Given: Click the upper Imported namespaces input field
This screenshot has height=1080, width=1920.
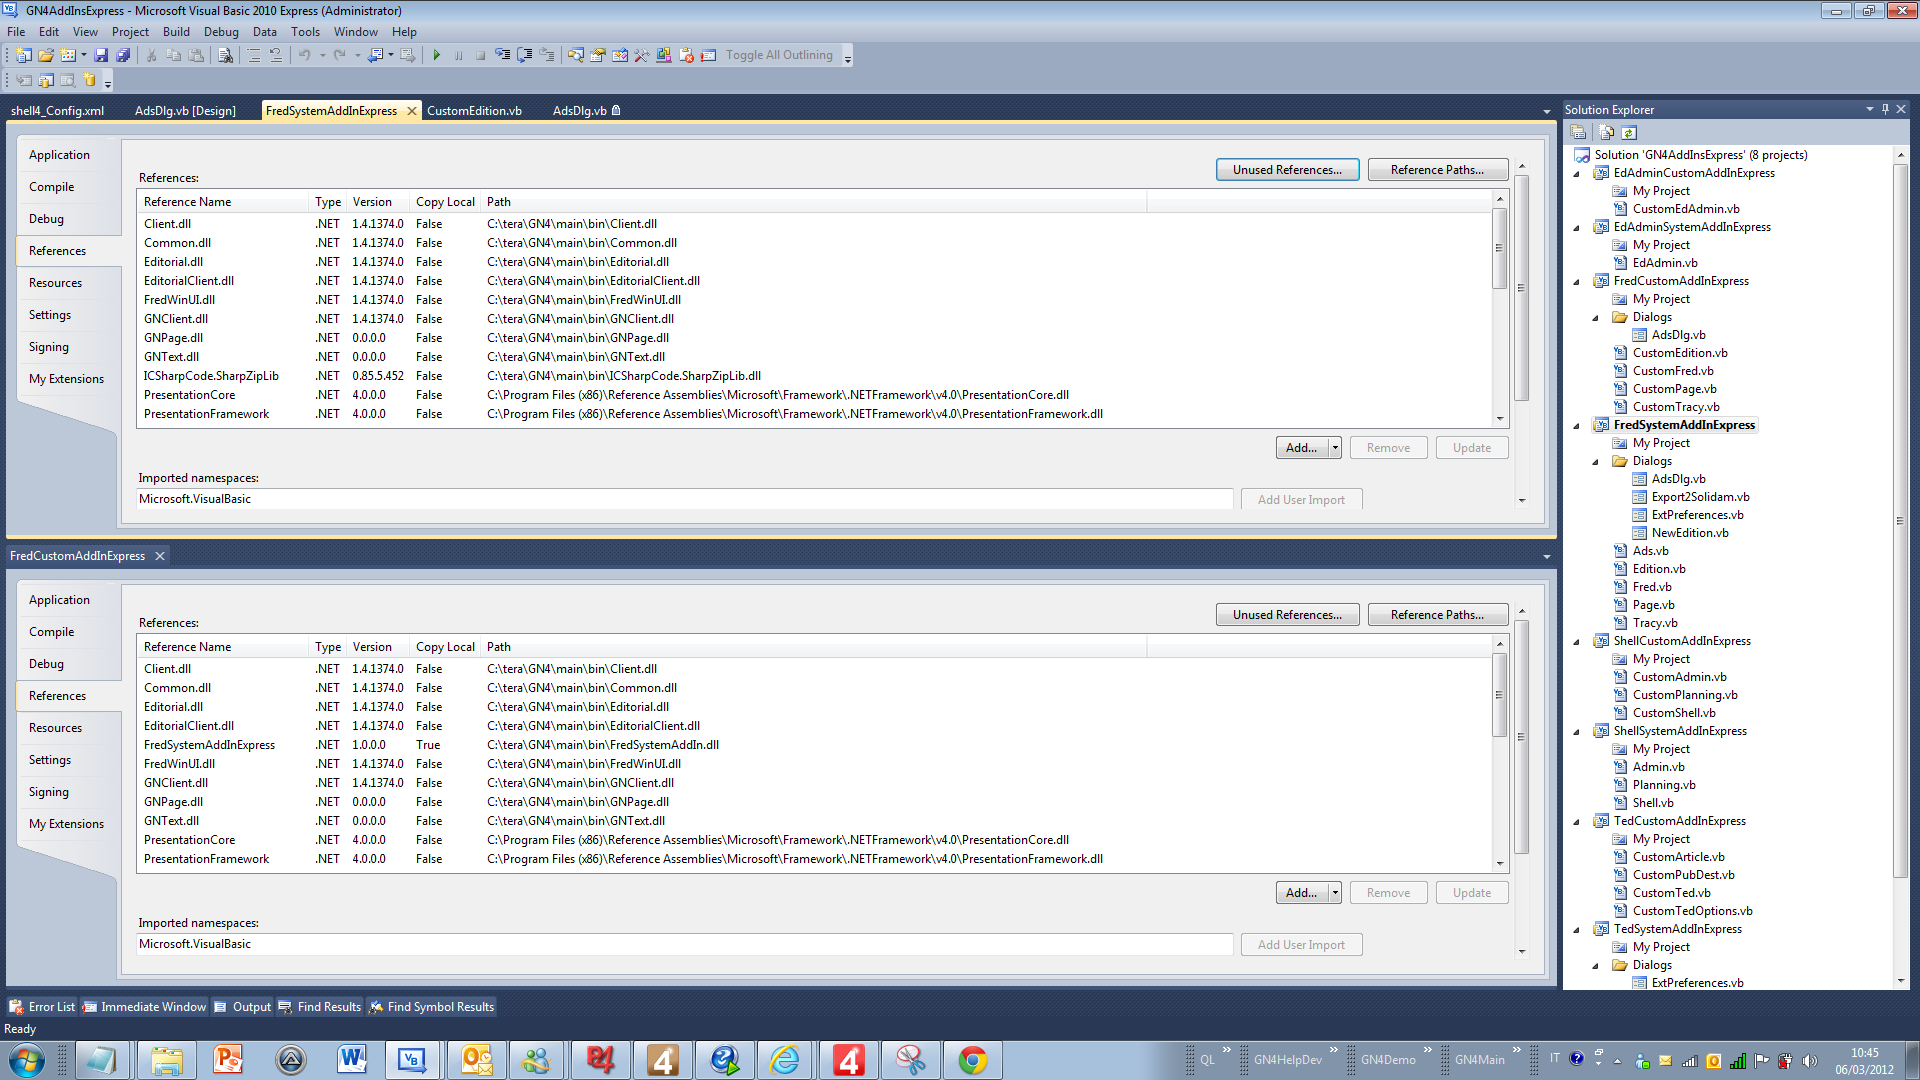Looking at the screenshot, I should (x=684, y=499).
